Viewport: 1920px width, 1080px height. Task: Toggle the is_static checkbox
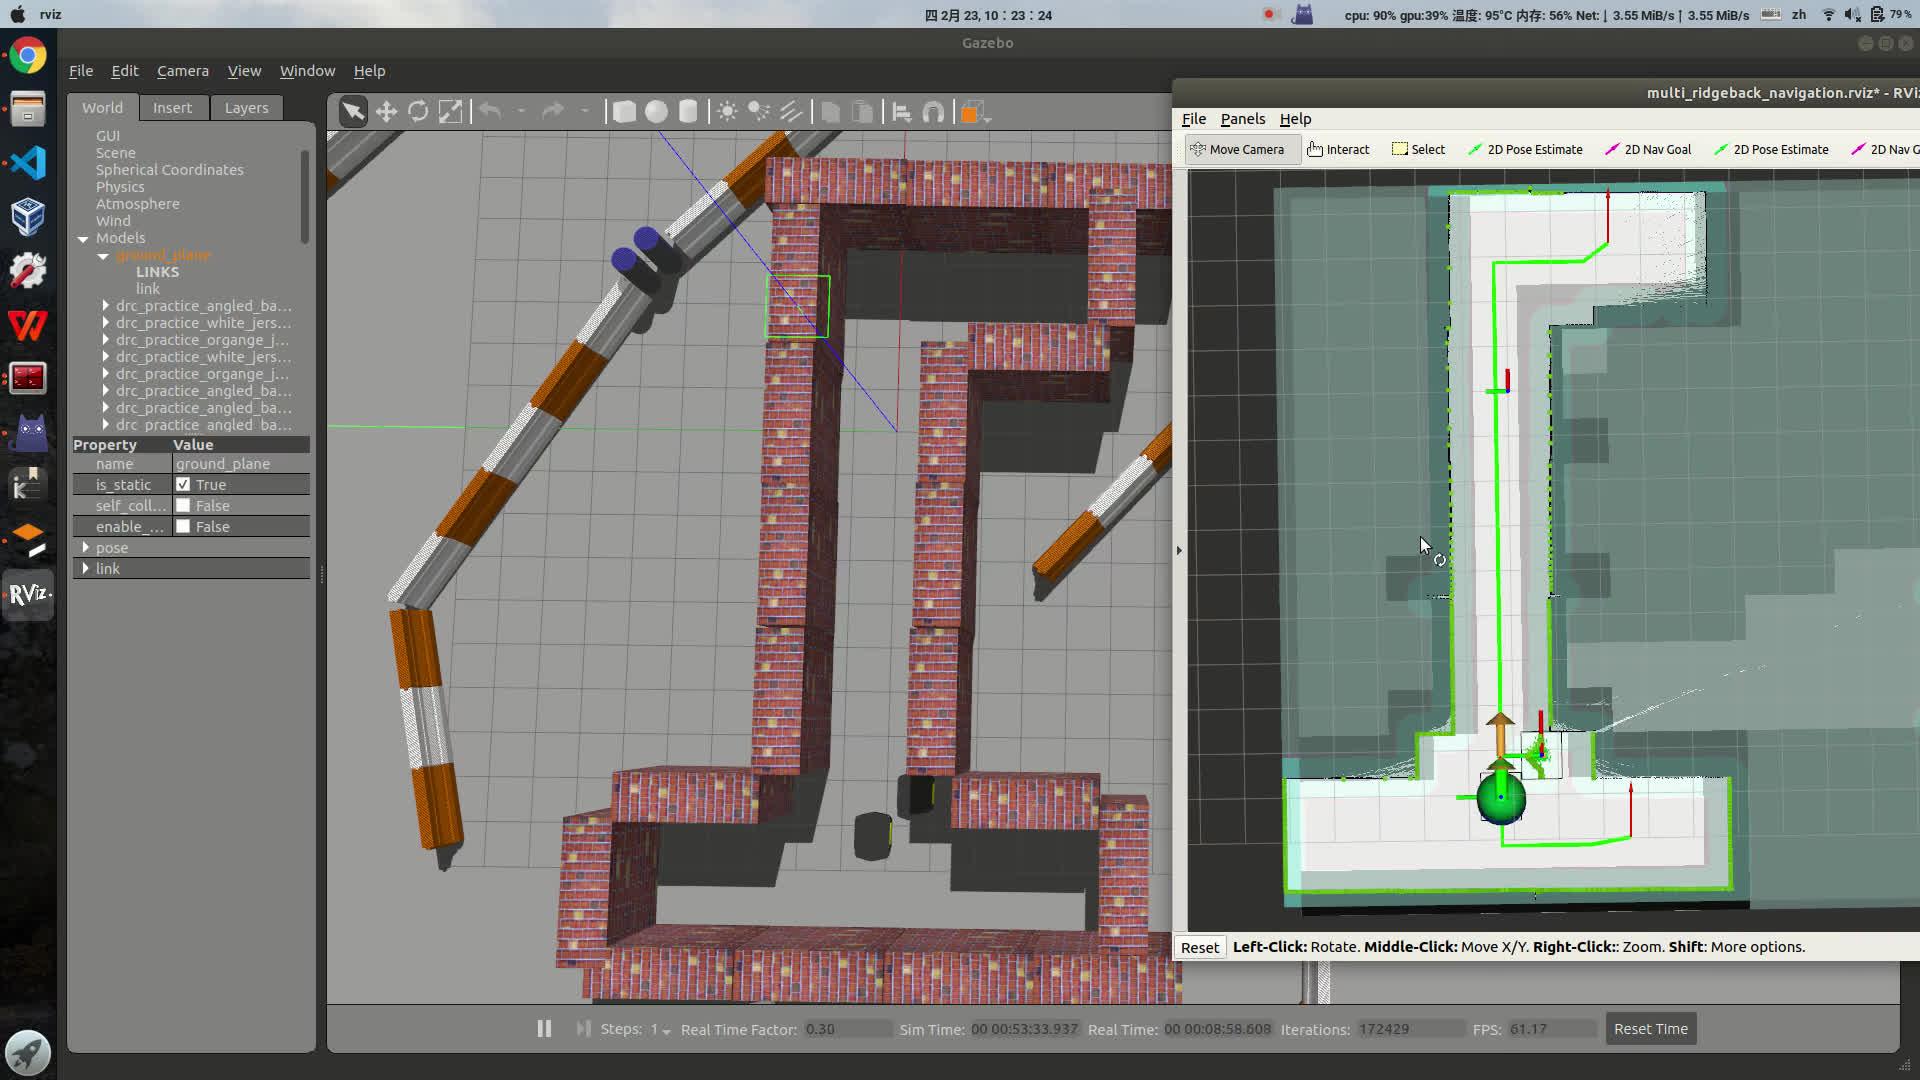(x=183, y=484)
